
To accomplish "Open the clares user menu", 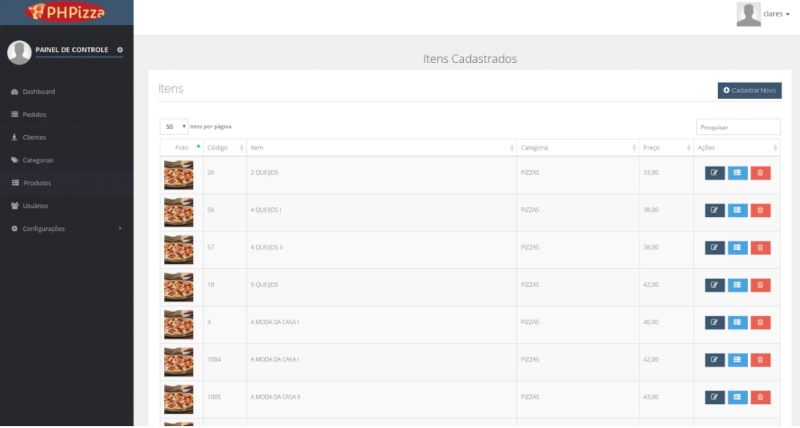I will [x=764, y=14].
